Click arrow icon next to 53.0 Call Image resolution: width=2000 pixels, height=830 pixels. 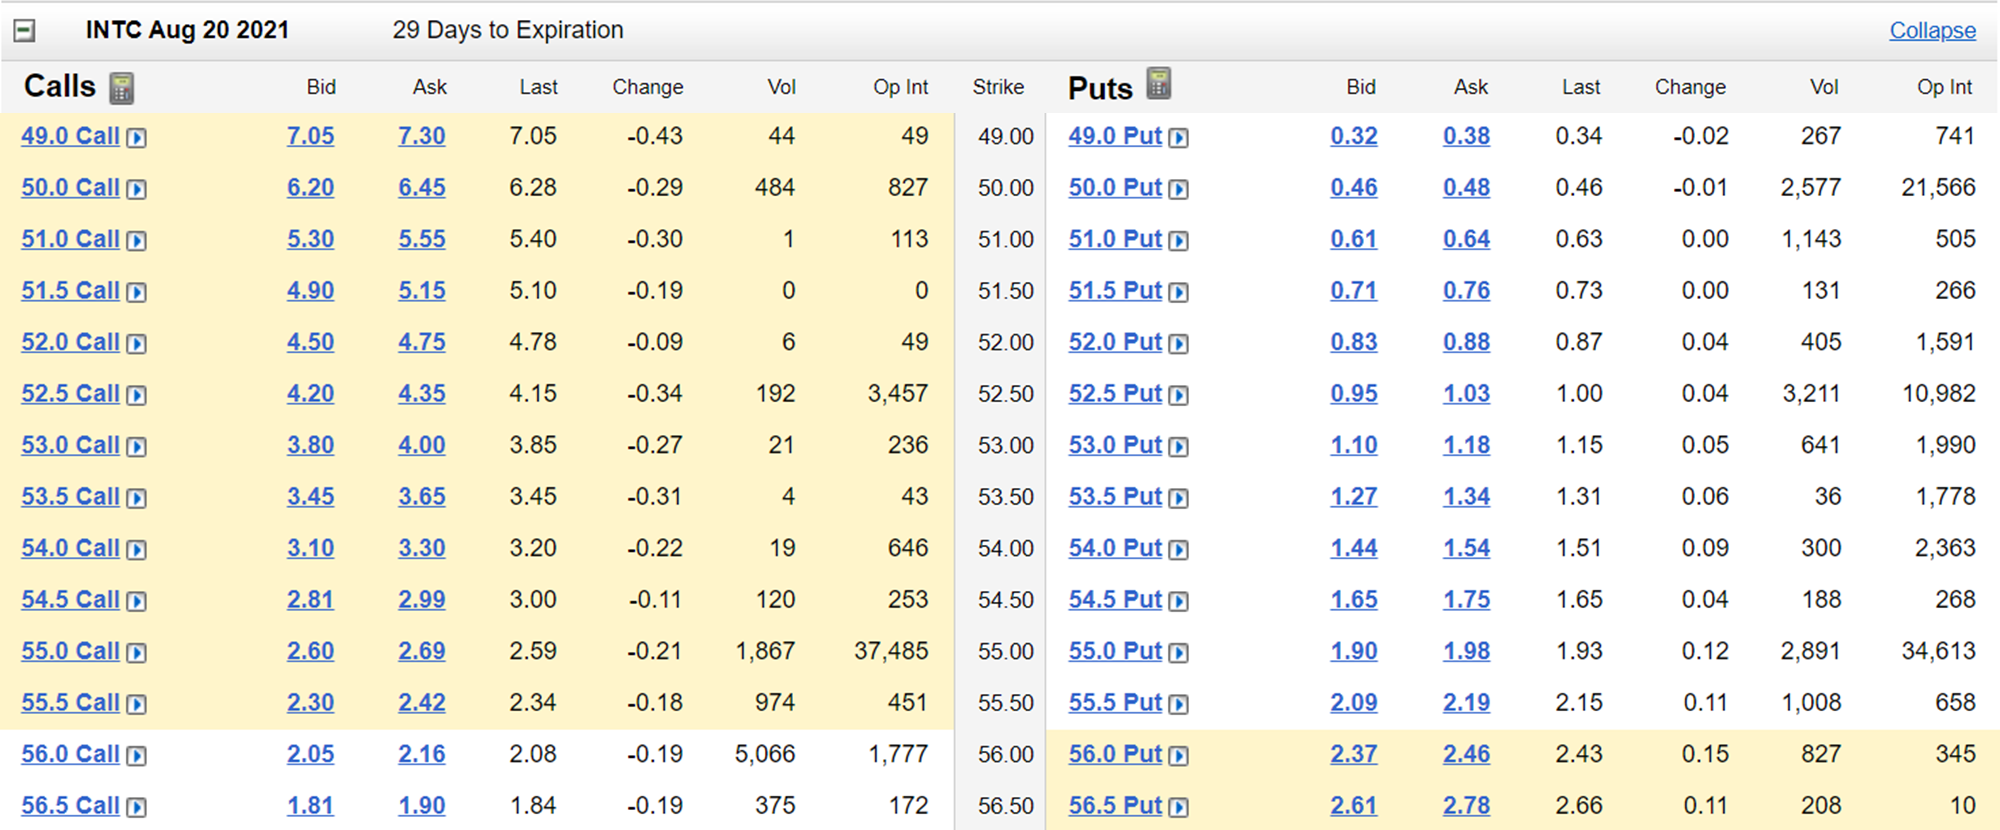click(137, 447)
